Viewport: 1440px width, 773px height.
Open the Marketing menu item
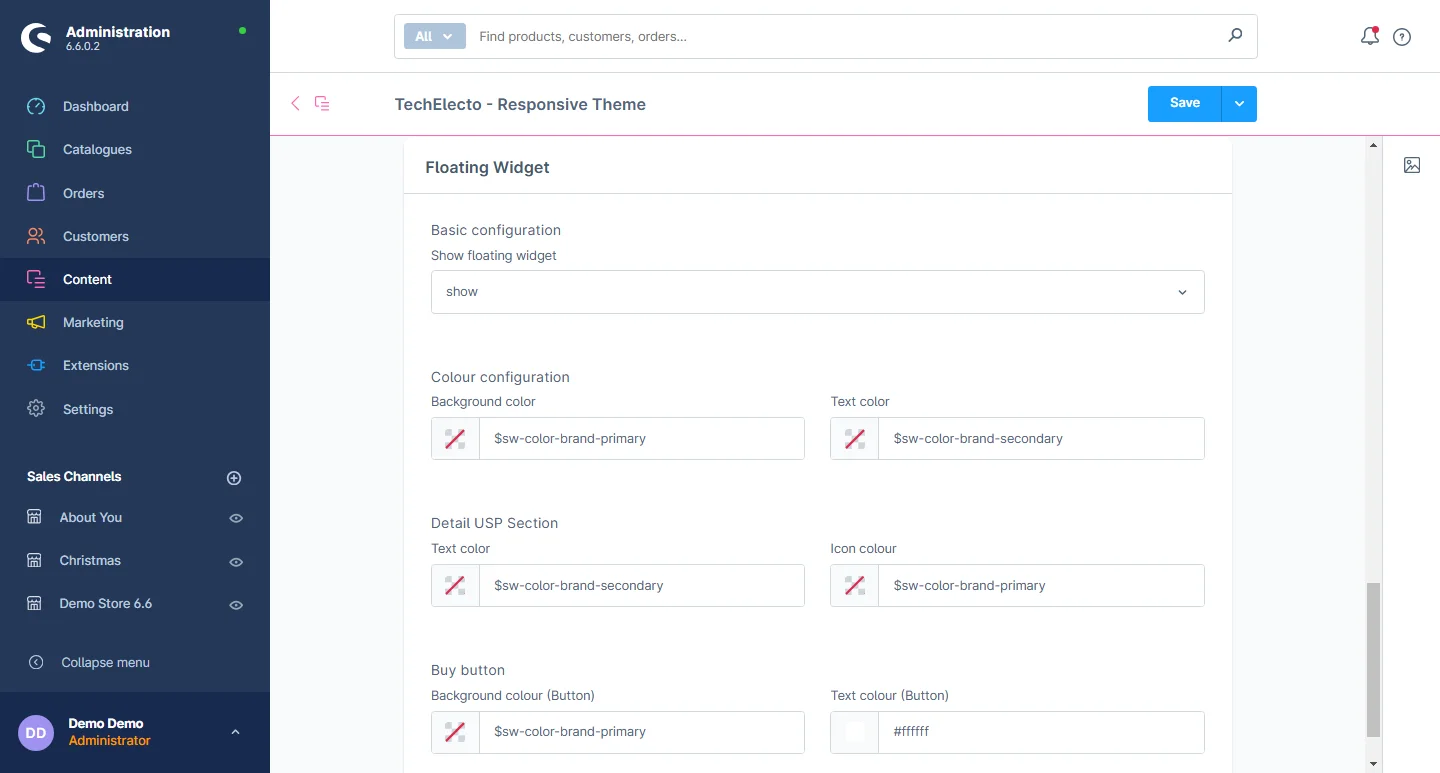coord(93,322)
